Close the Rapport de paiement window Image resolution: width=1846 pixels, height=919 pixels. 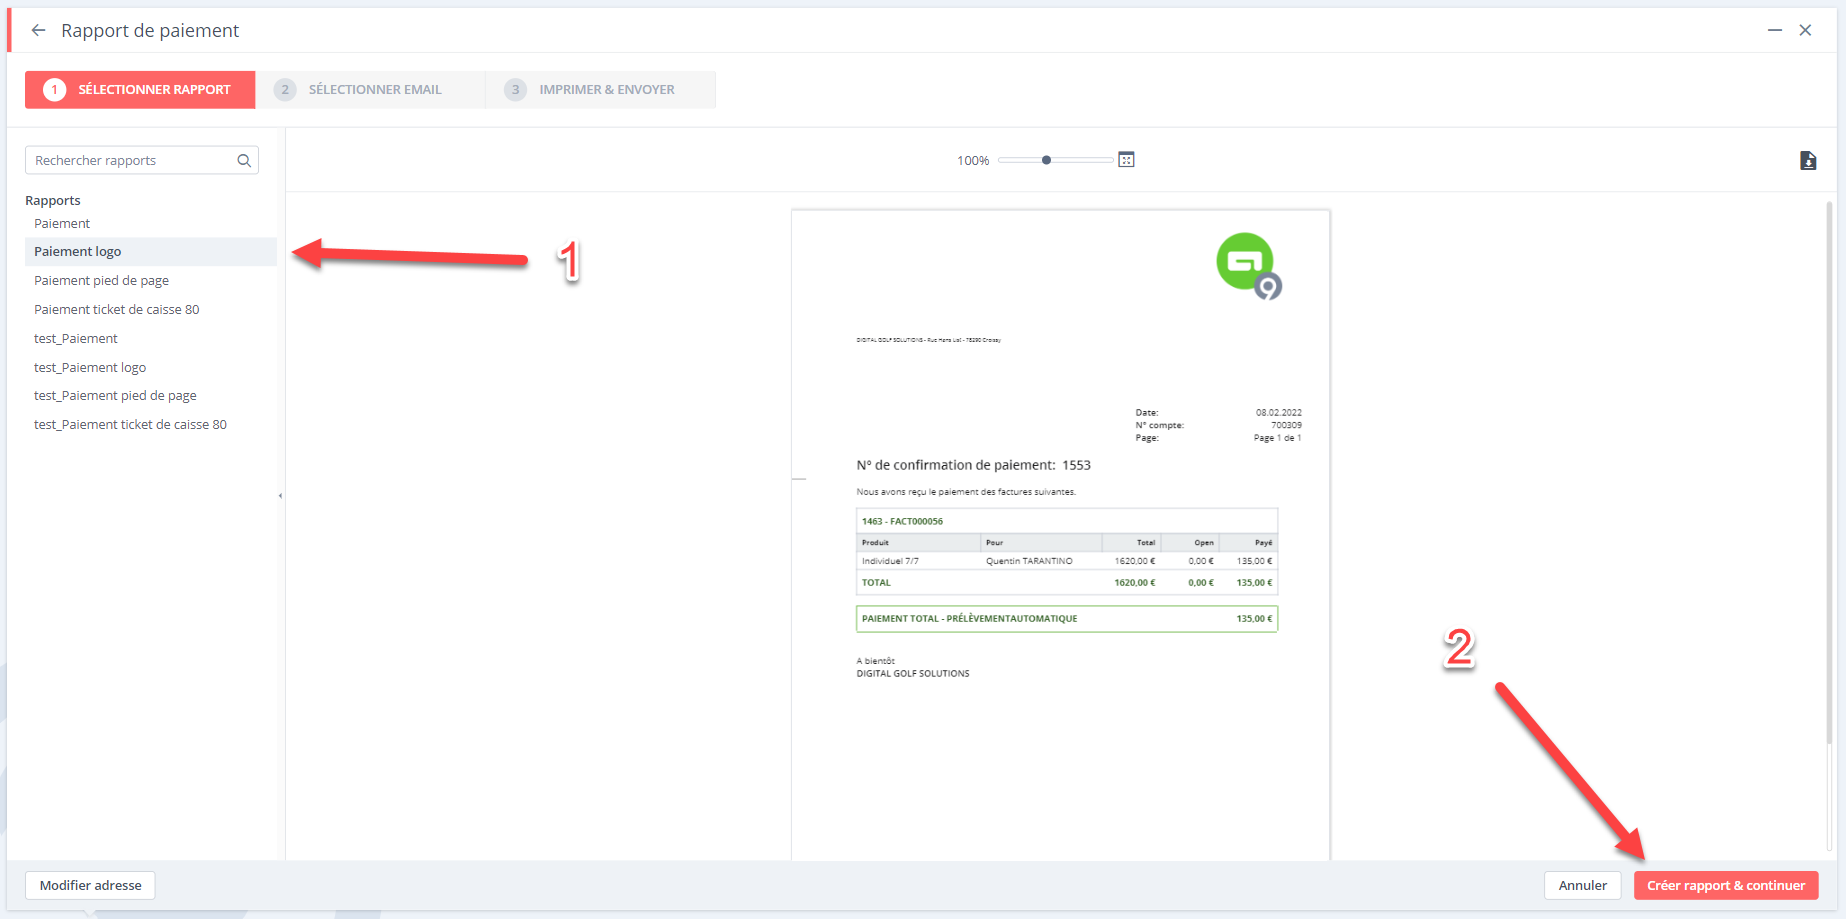tap(1806, 30)
